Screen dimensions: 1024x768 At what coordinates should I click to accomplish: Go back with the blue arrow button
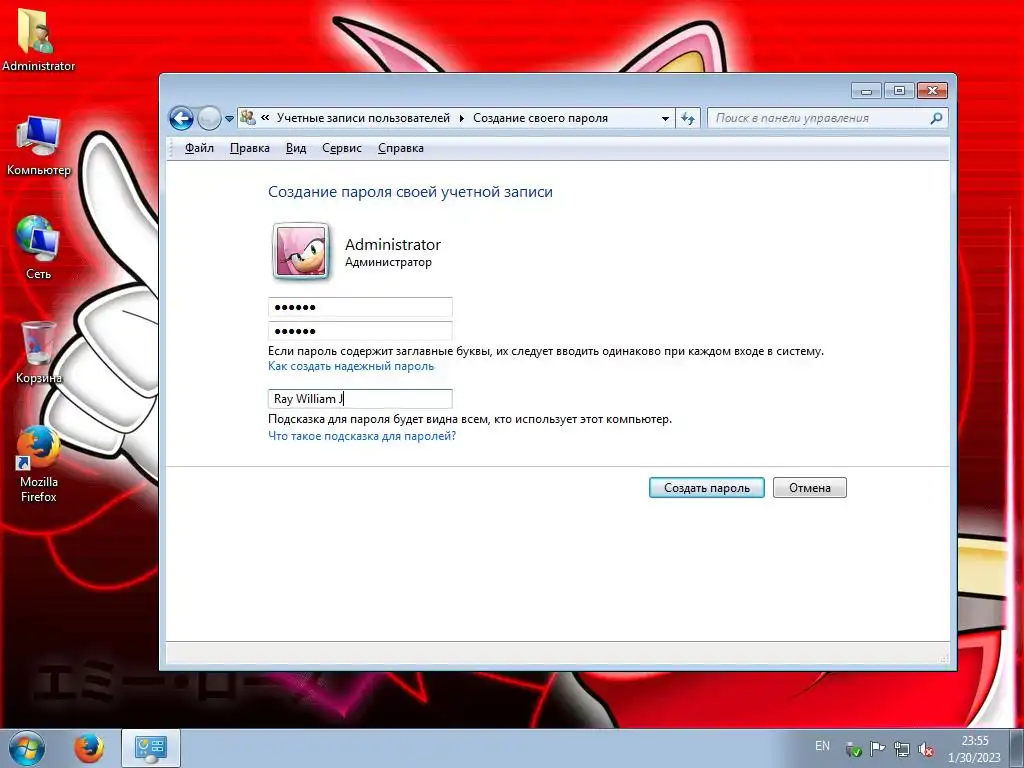coord(182,118)
